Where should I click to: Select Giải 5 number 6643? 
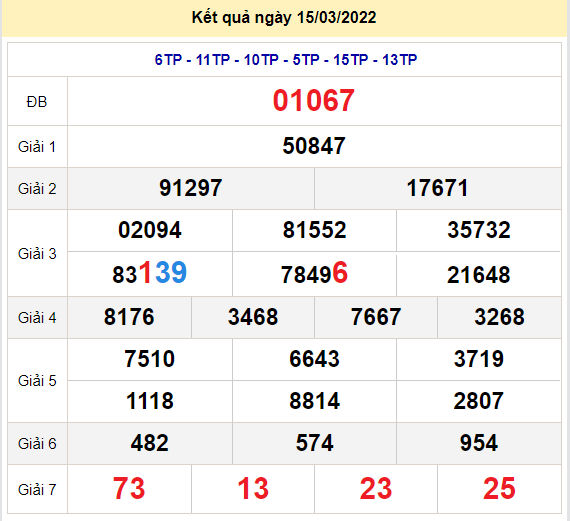(x=314, y=359)
